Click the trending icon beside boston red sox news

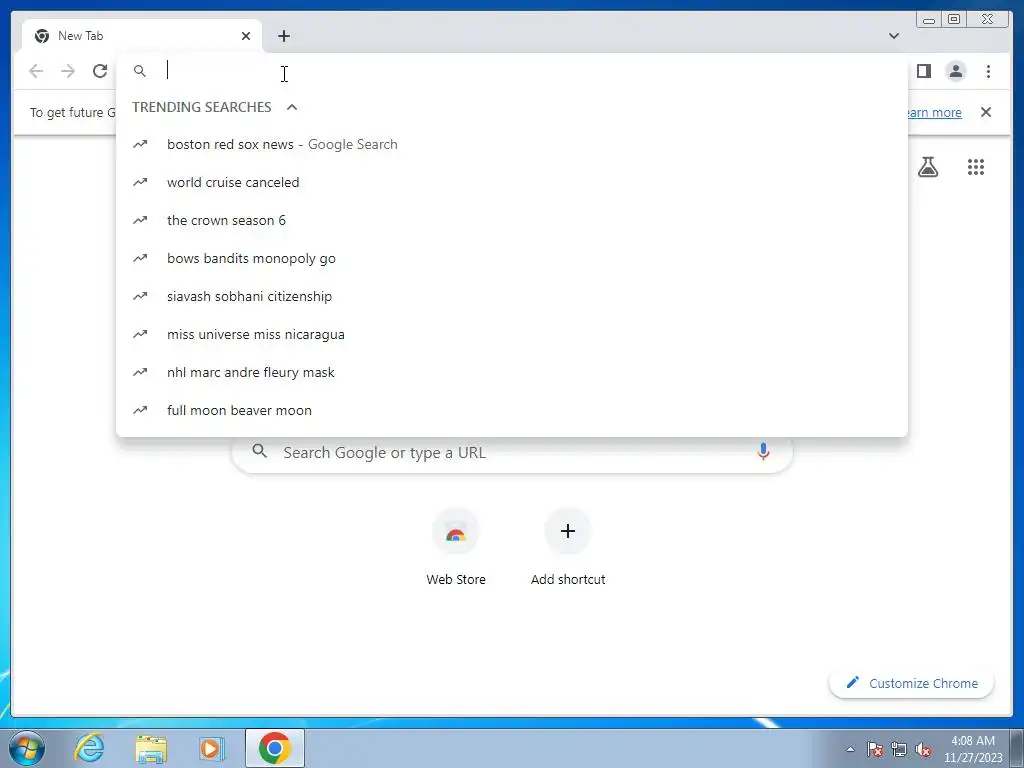140,144
